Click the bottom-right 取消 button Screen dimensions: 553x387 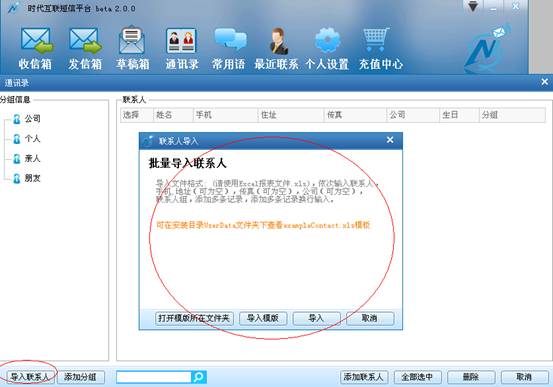525,377
